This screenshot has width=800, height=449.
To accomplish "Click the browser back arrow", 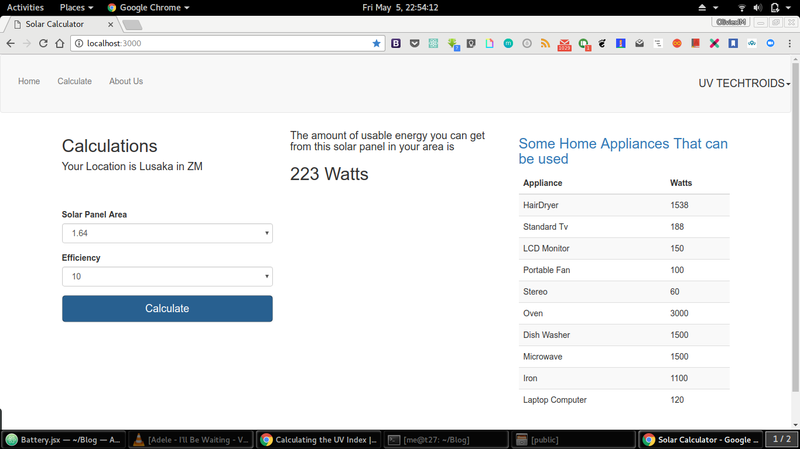I will (10, 44).
